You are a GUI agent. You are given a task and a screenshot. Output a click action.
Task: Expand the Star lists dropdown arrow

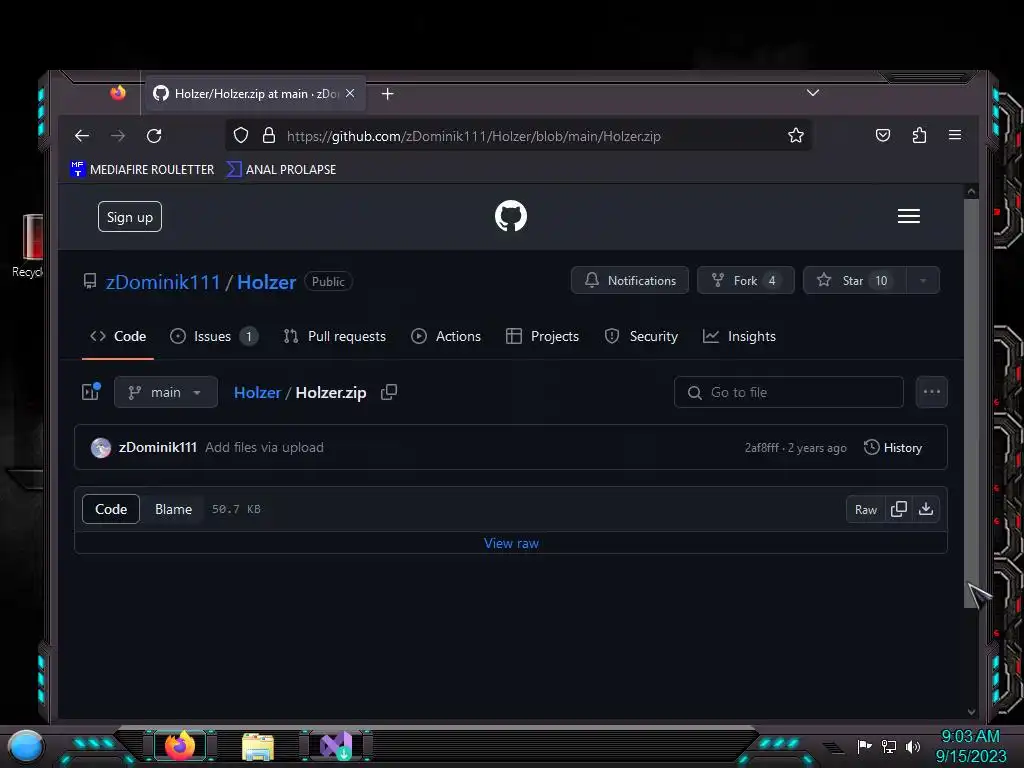(x=923, y=280)
